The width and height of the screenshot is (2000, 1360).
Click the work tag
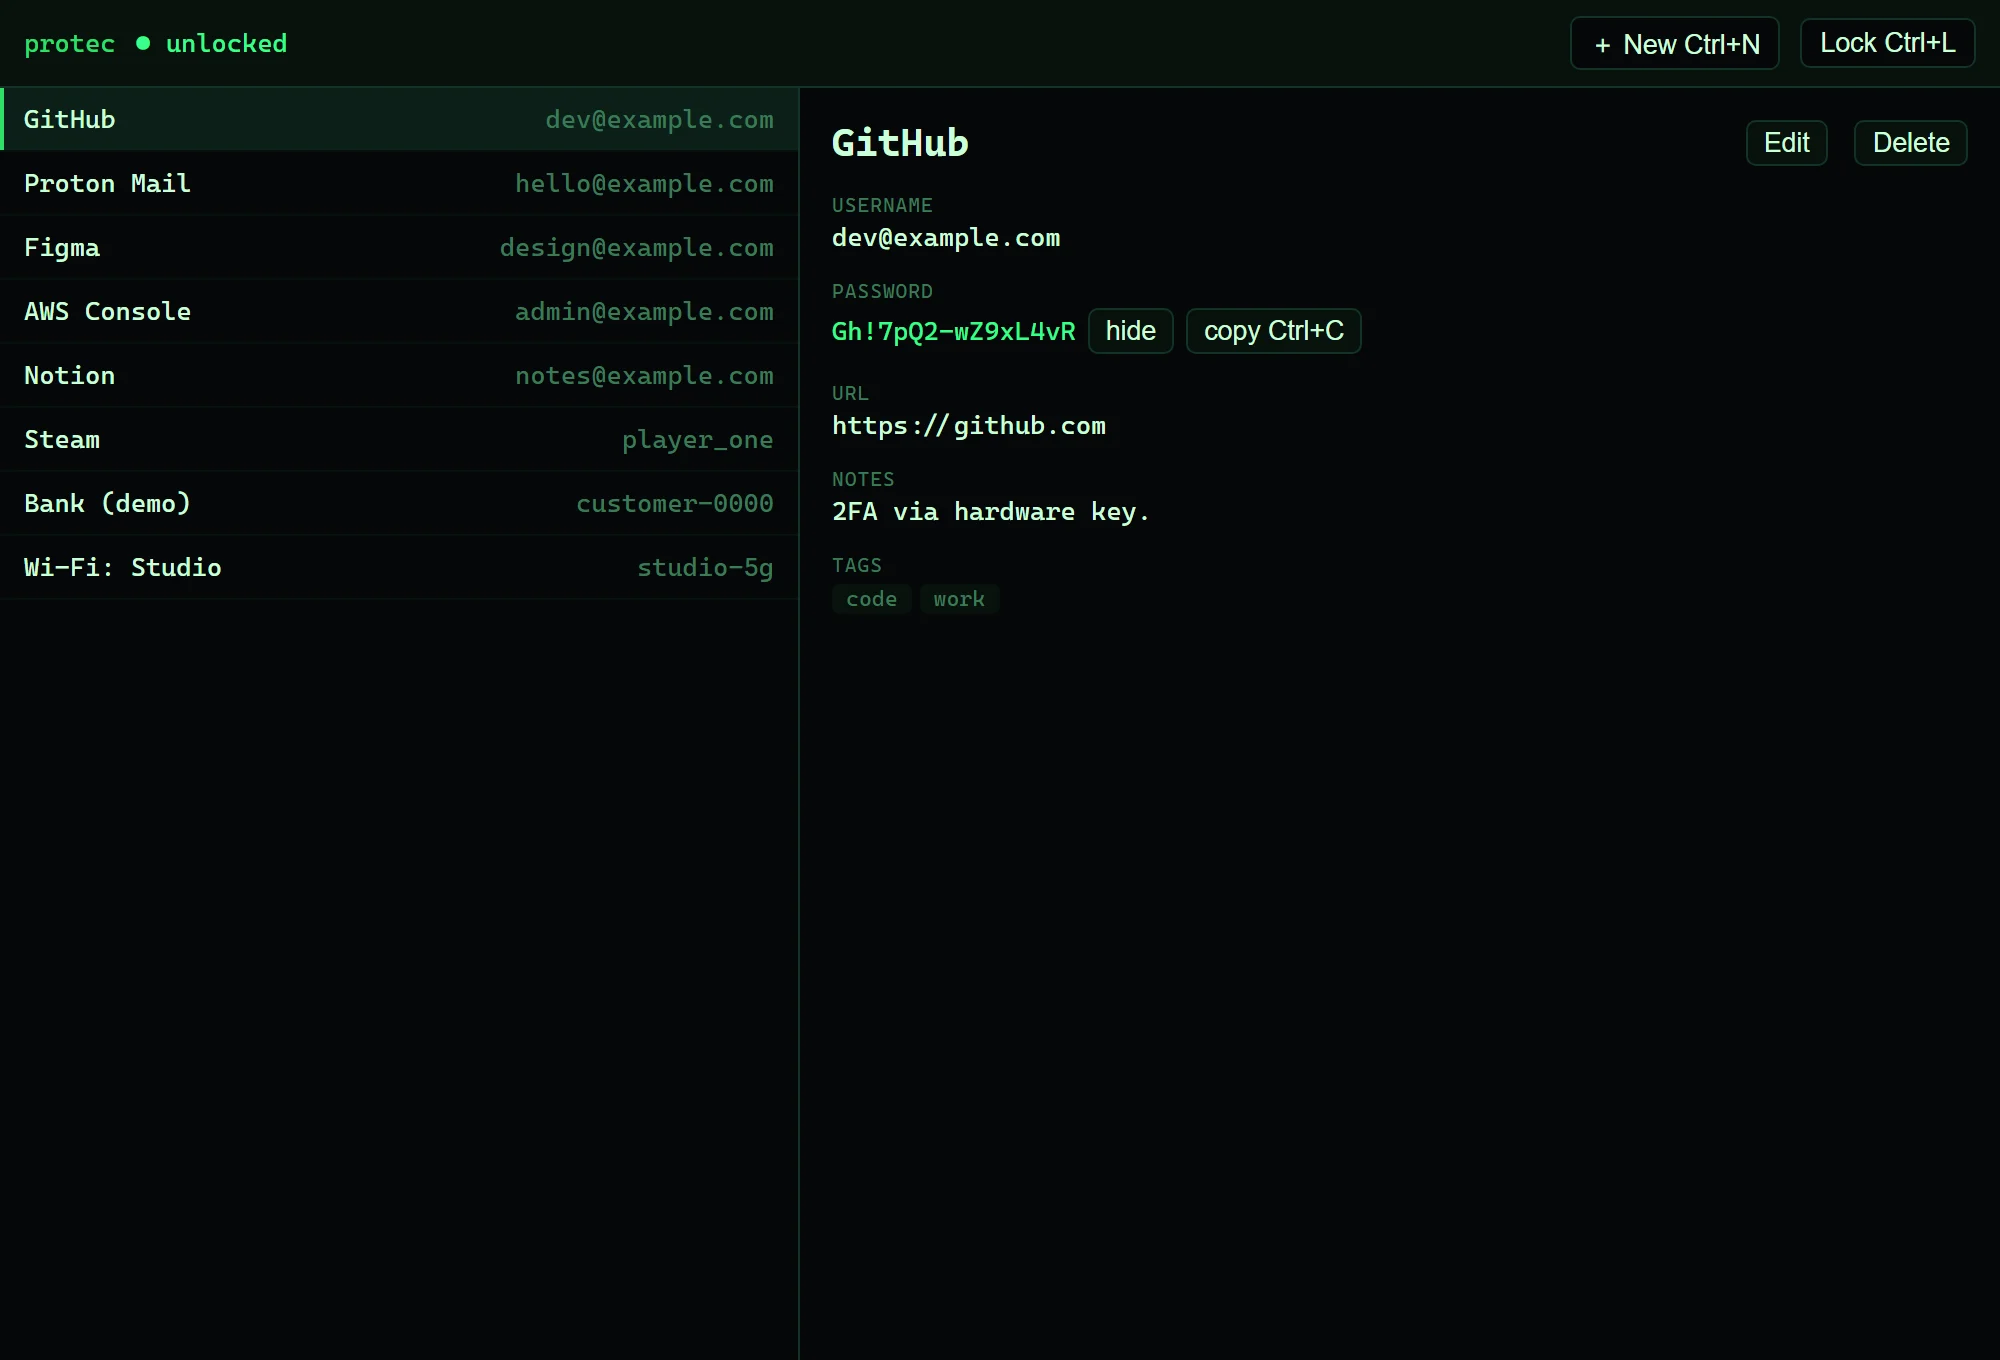point(959,599)
